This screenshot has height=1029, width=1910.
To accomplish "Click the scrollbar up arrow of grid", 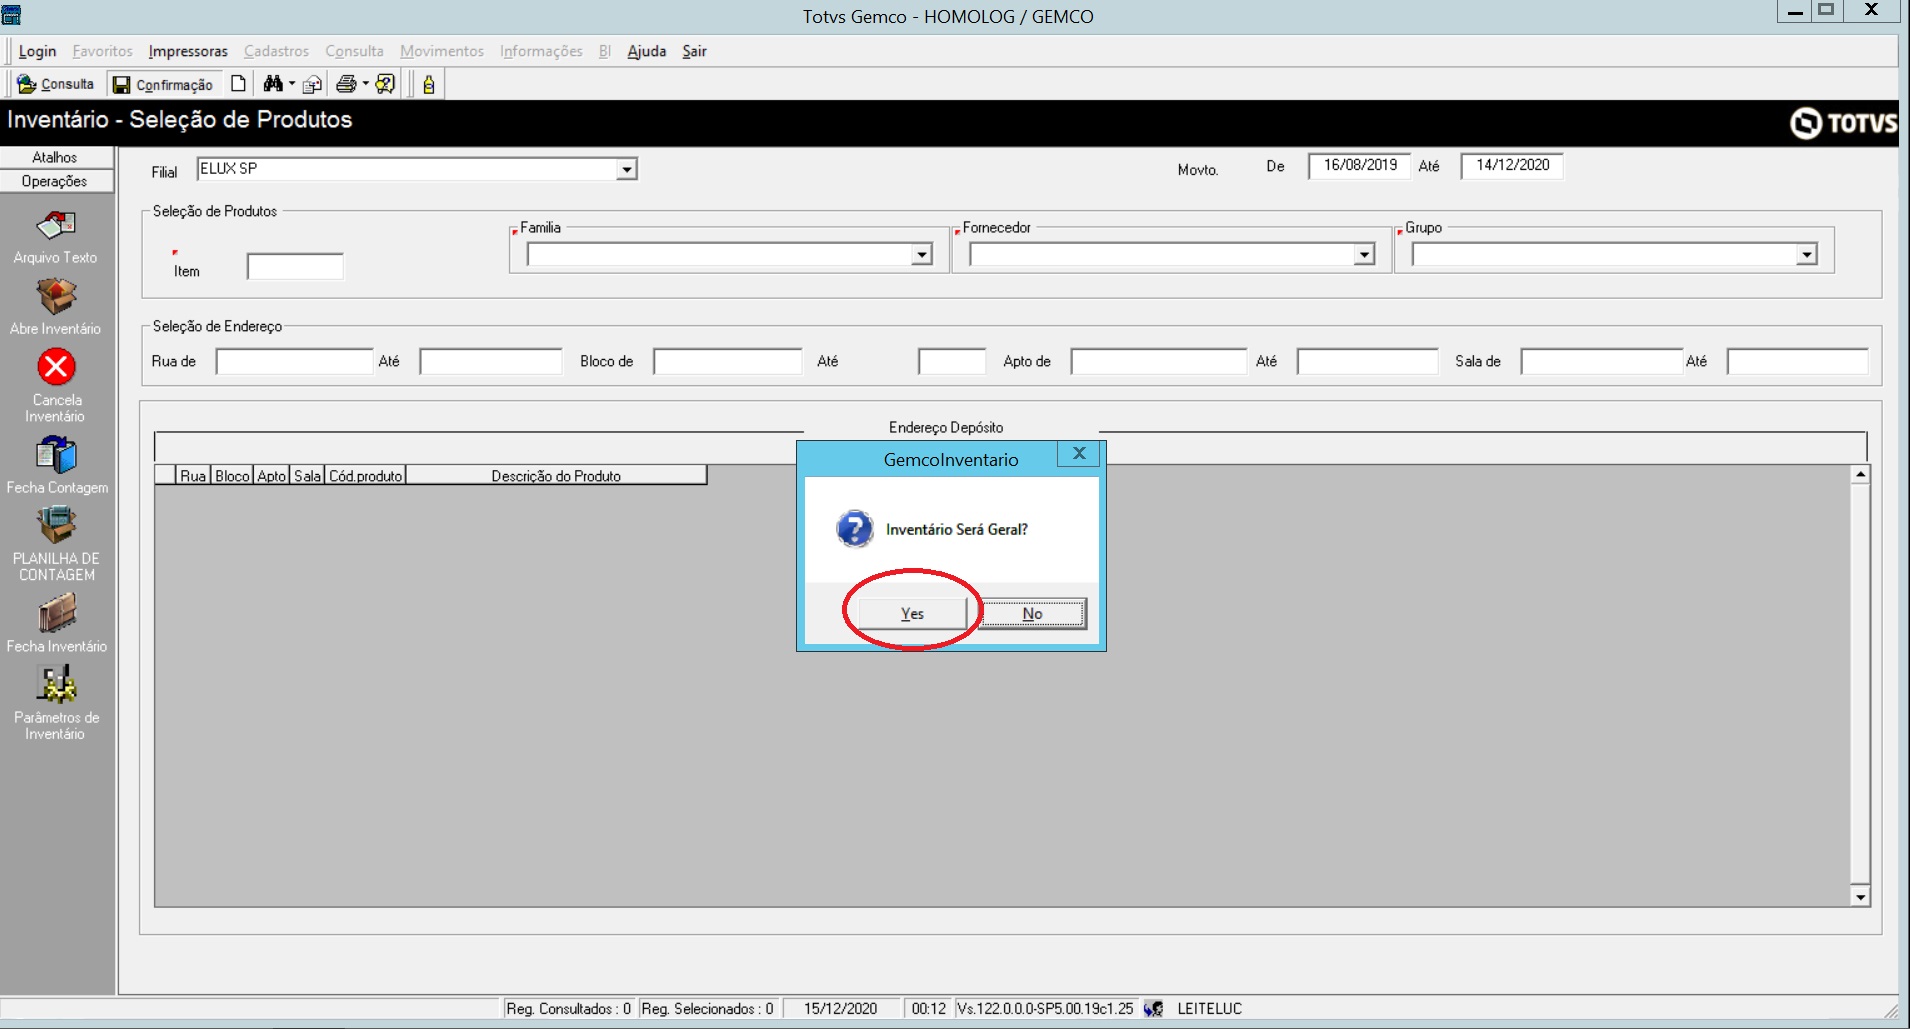I will (x=1860, y=475).
